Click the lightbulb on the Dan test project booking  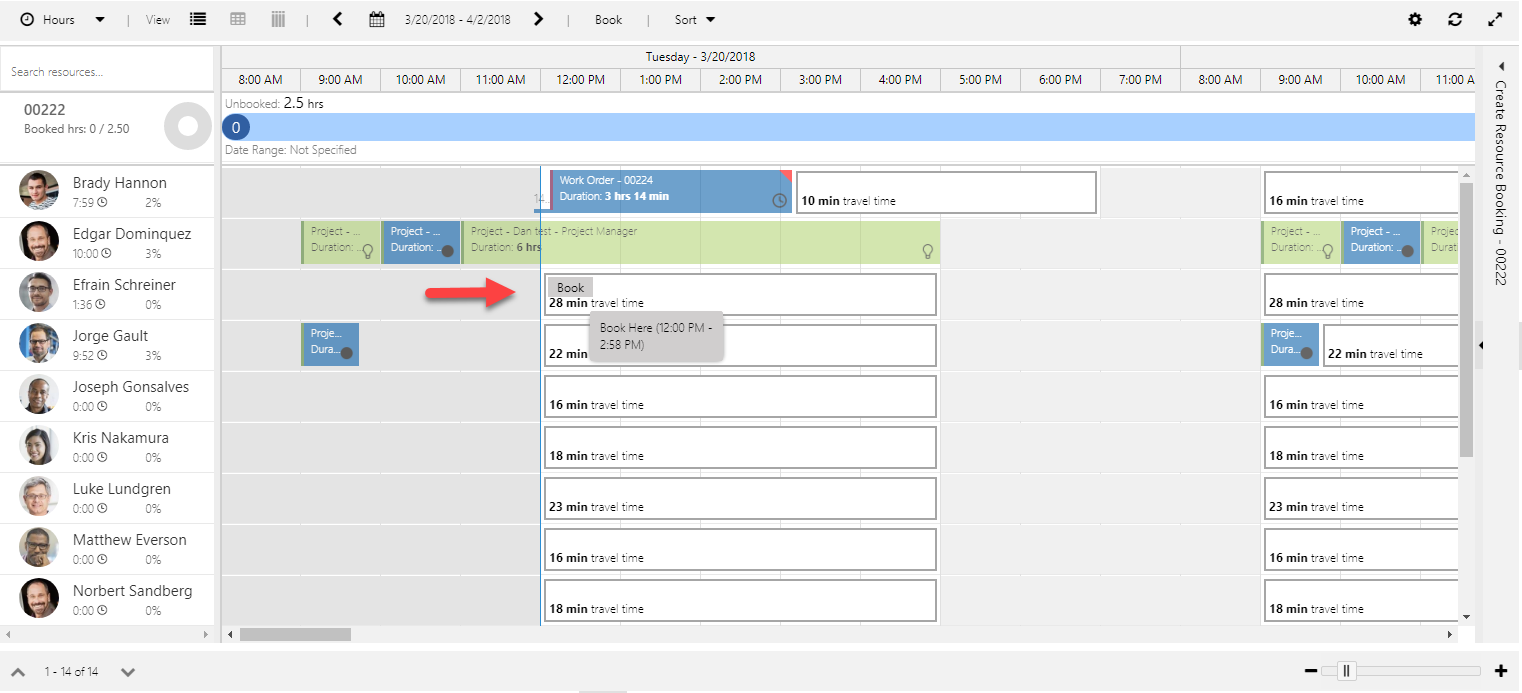tap(928, 253)
